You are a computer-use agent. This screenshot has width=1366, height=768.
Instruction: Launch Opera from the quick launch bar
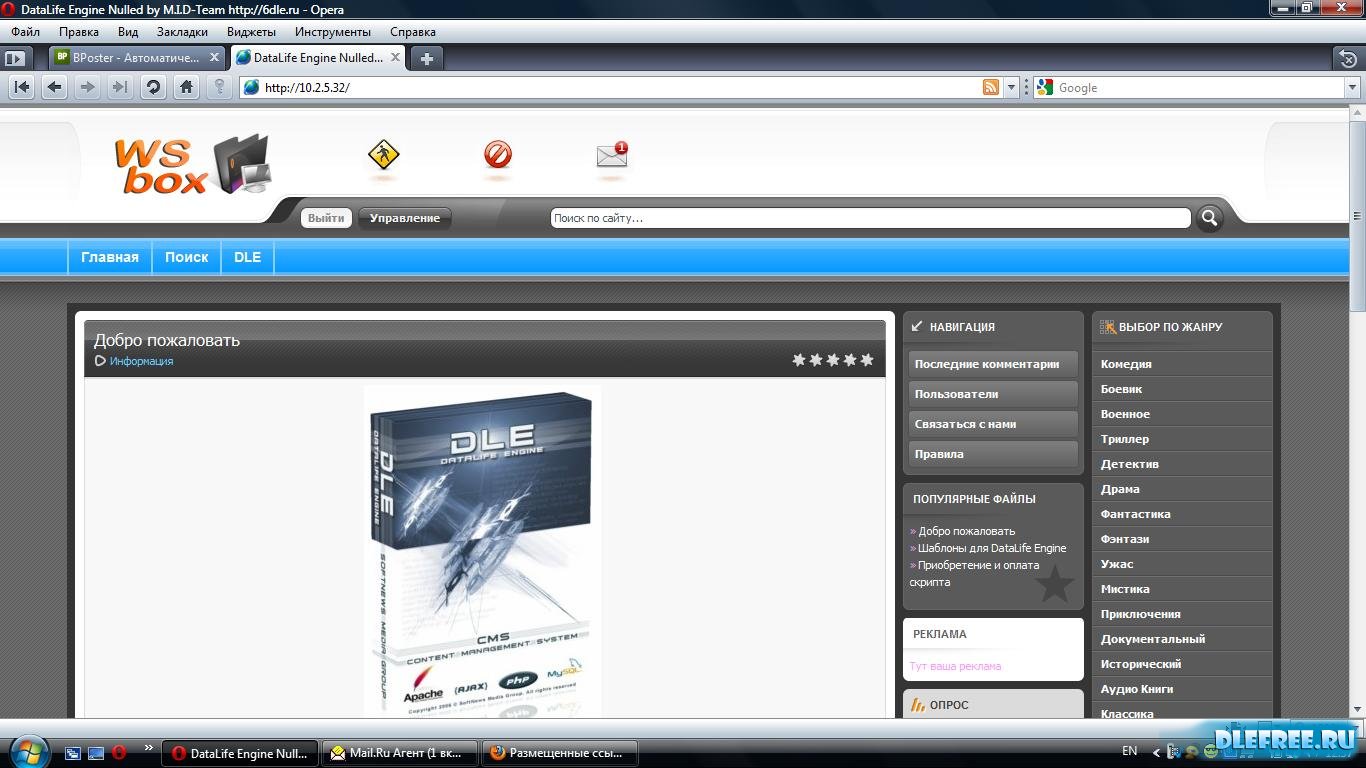tap(119, 753)
